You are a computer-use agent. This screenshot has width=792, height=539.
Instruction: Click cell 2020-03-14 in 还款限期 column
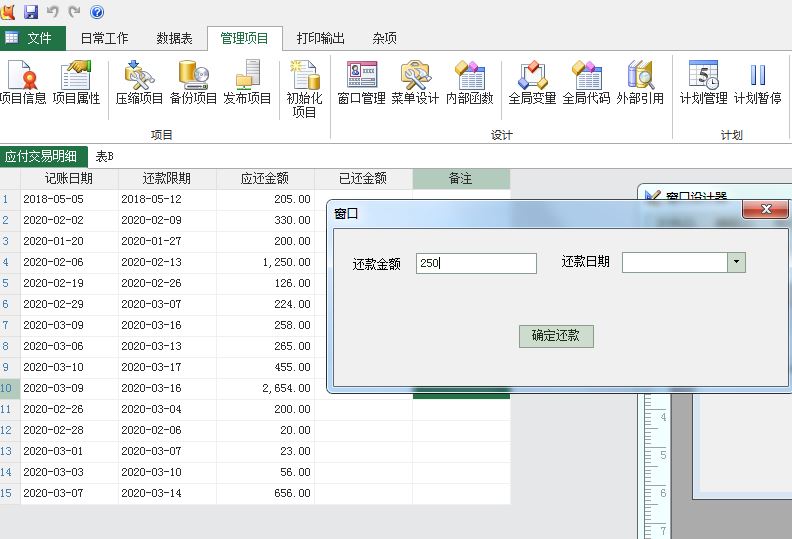[167, 494]
